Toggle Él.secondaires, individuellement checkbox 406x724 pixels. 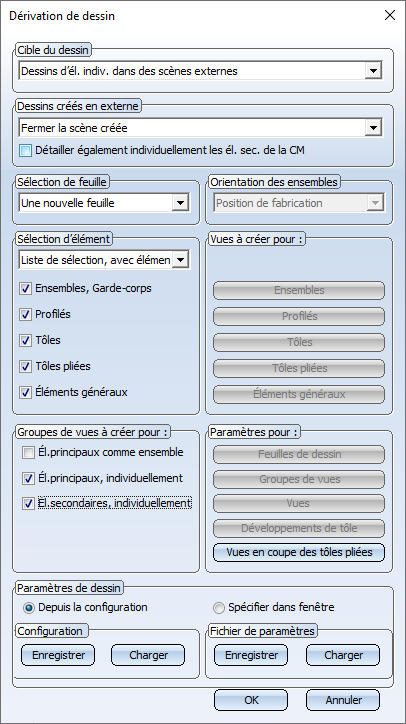29,503
